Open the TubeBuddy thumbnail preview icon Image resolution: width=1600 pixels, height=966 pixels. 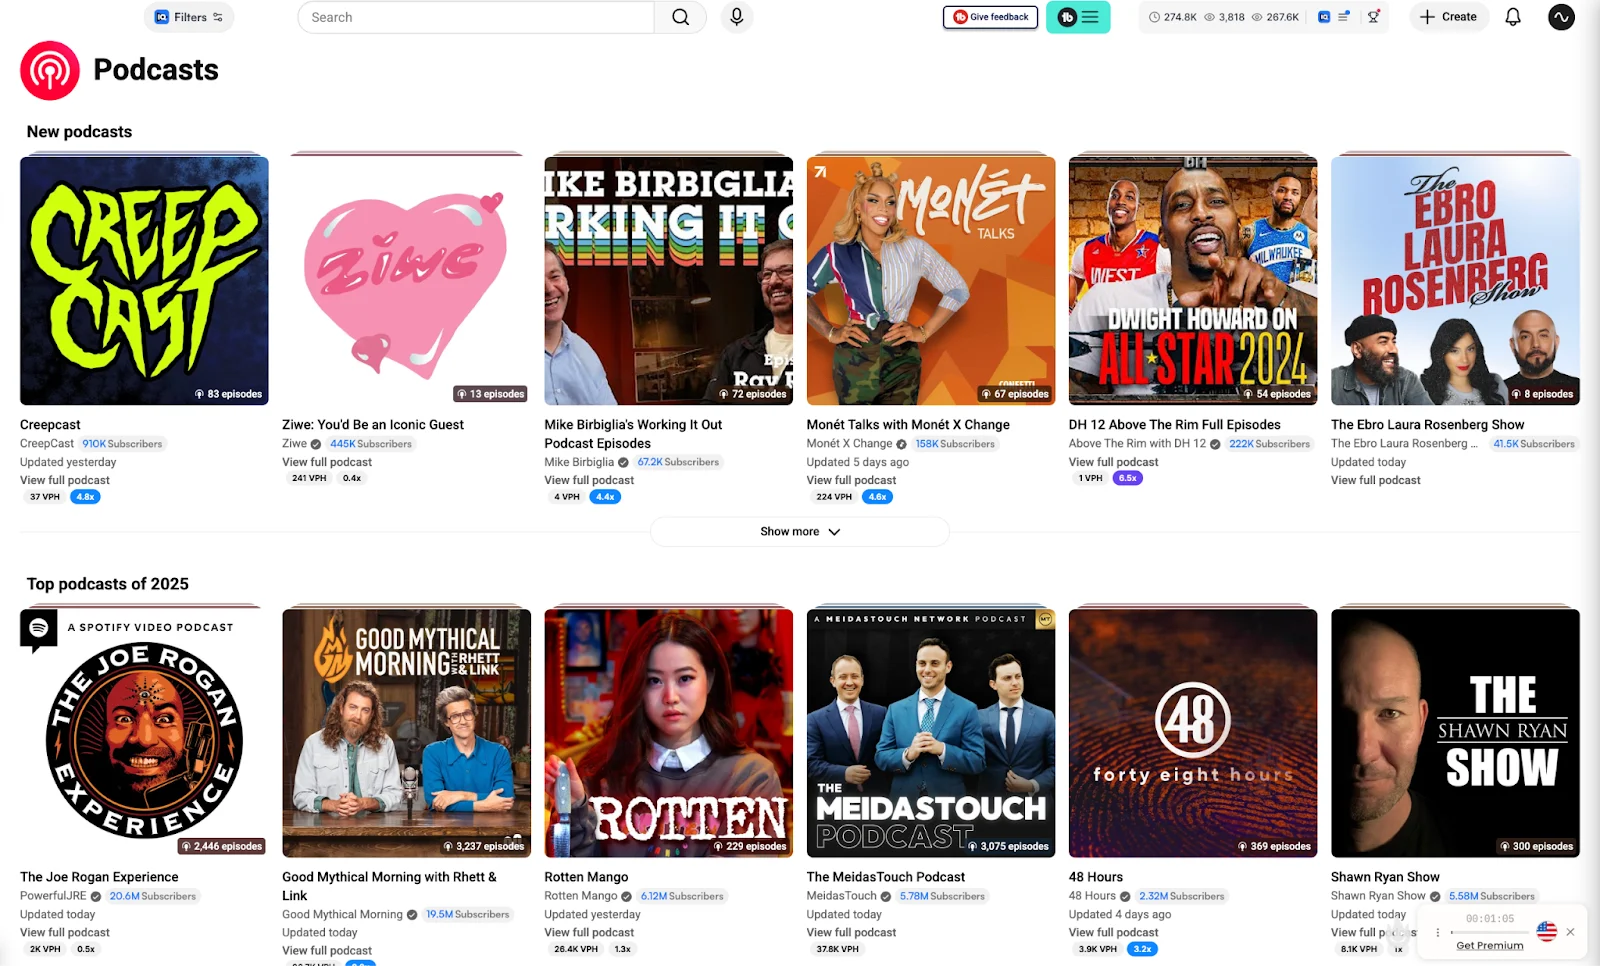click(1323, 17)
